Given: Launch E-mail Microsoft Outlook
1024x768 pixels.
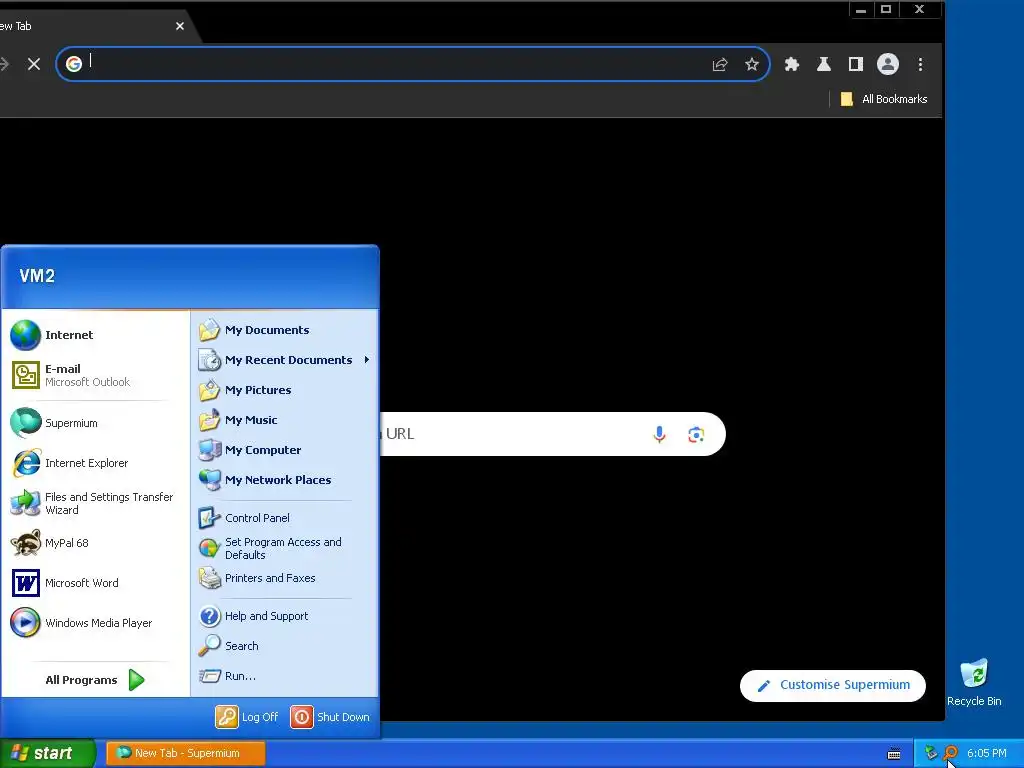Looking at the screenshot, I should point(96,375).
